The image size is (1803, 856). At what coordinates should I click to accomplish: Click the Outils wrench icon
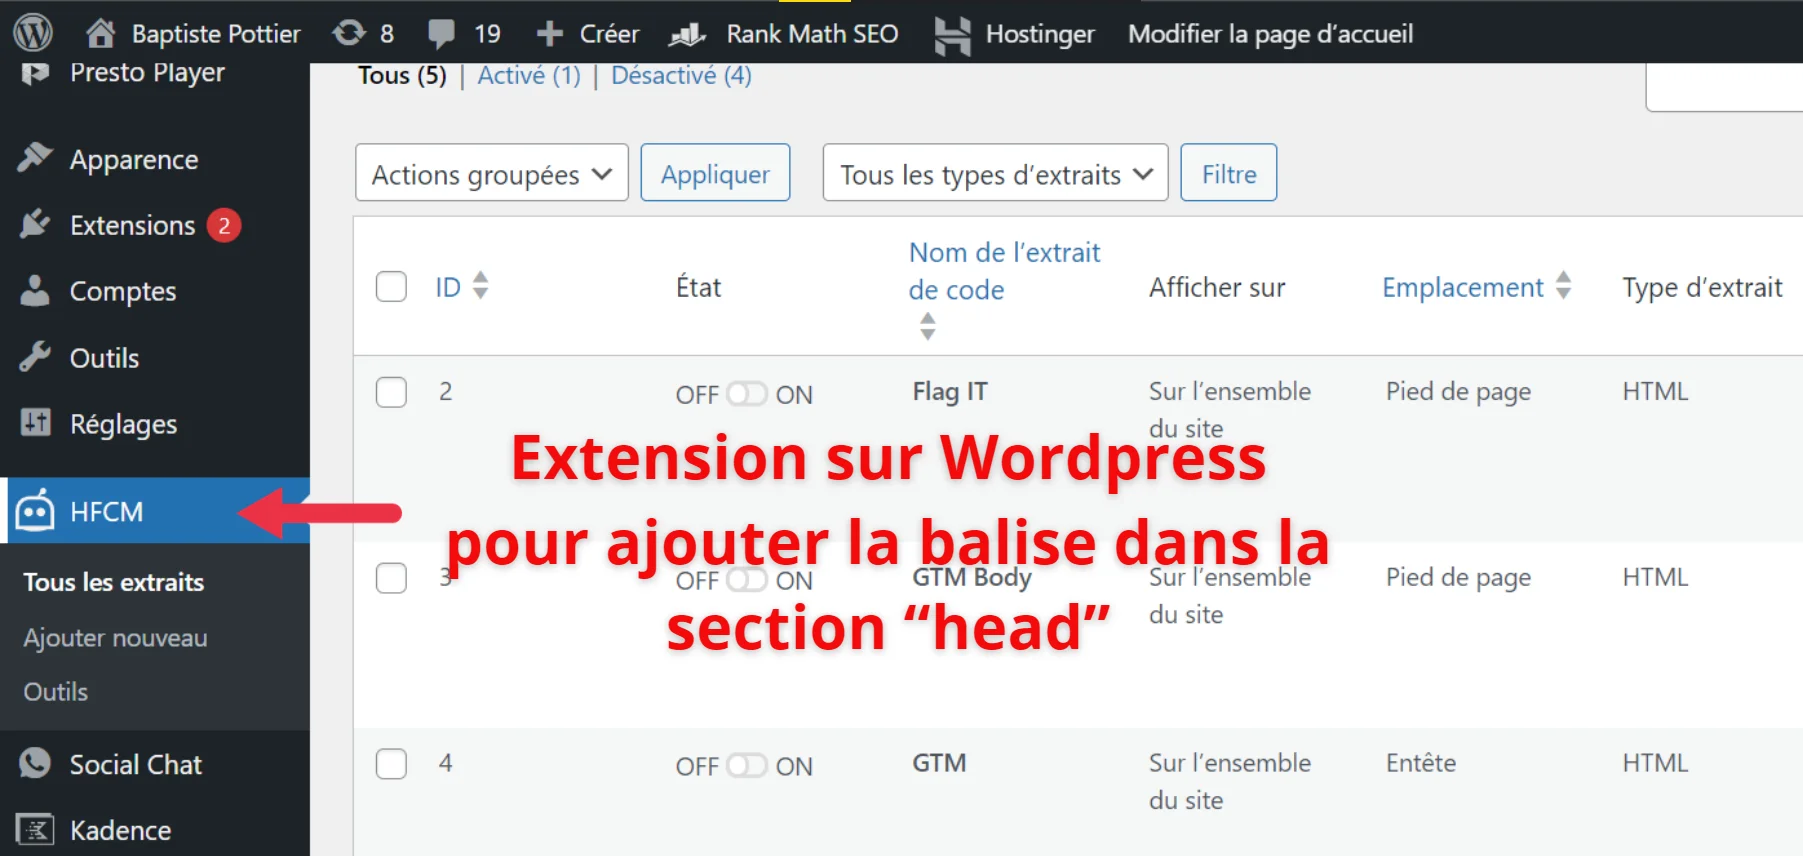pyautogui.click(x=35, y=356)
